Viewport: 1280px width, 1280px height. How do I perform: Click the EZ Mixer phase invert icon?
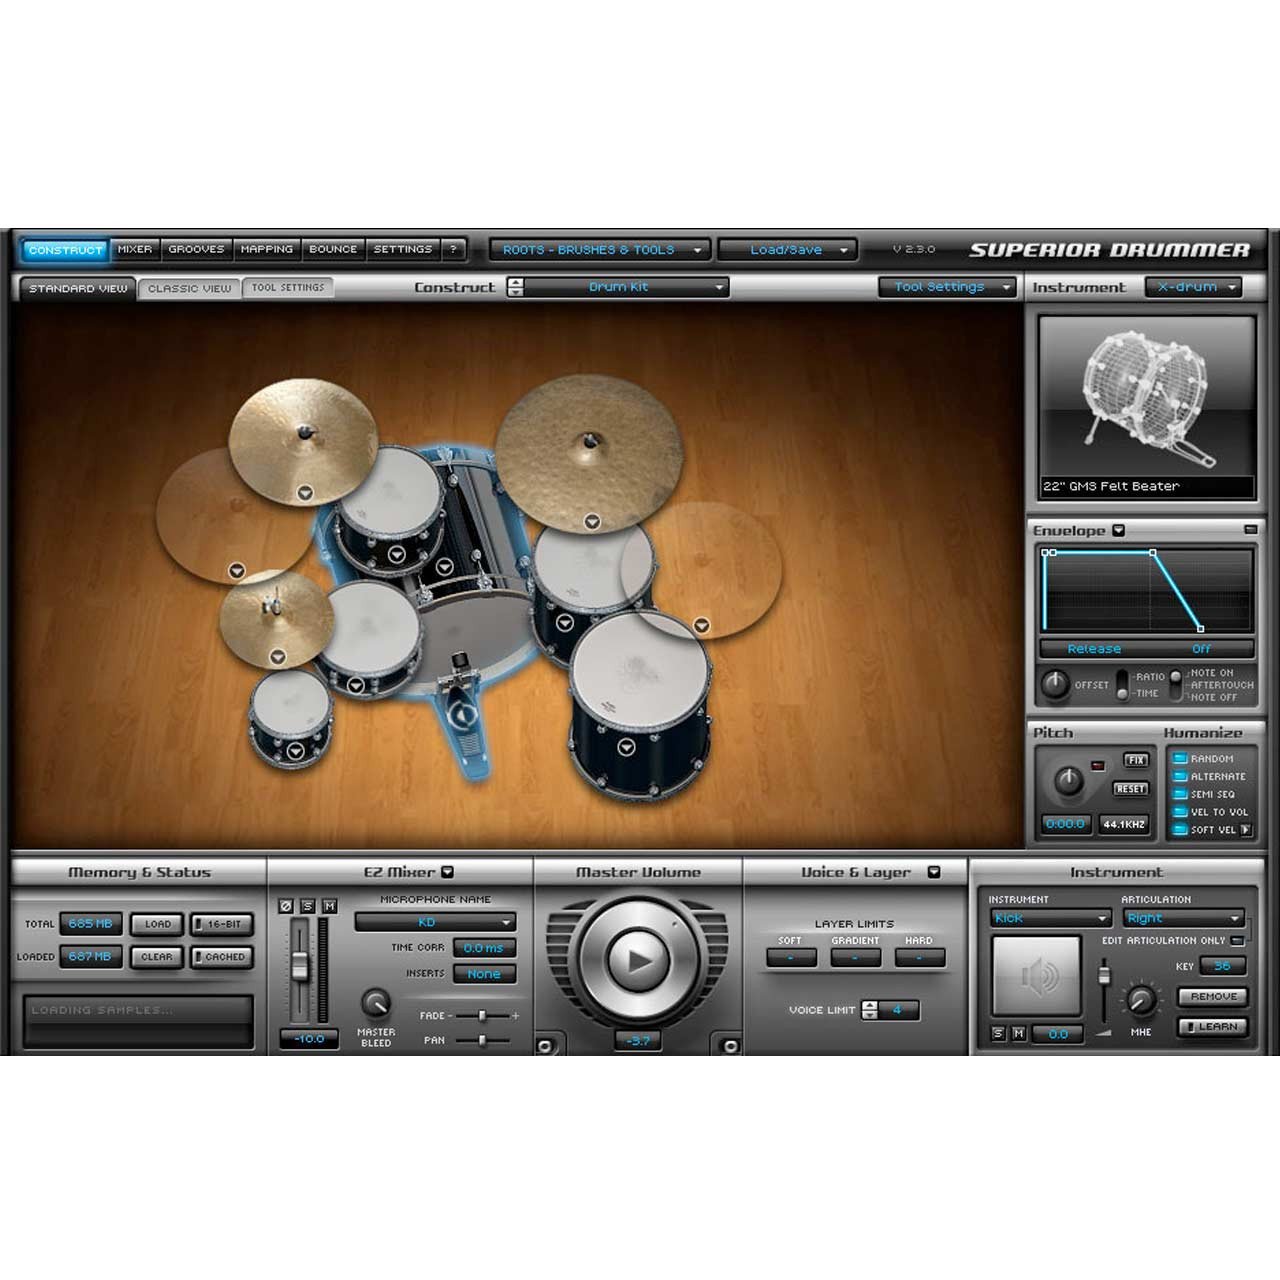pyautogui.click(x=286, y=906)
